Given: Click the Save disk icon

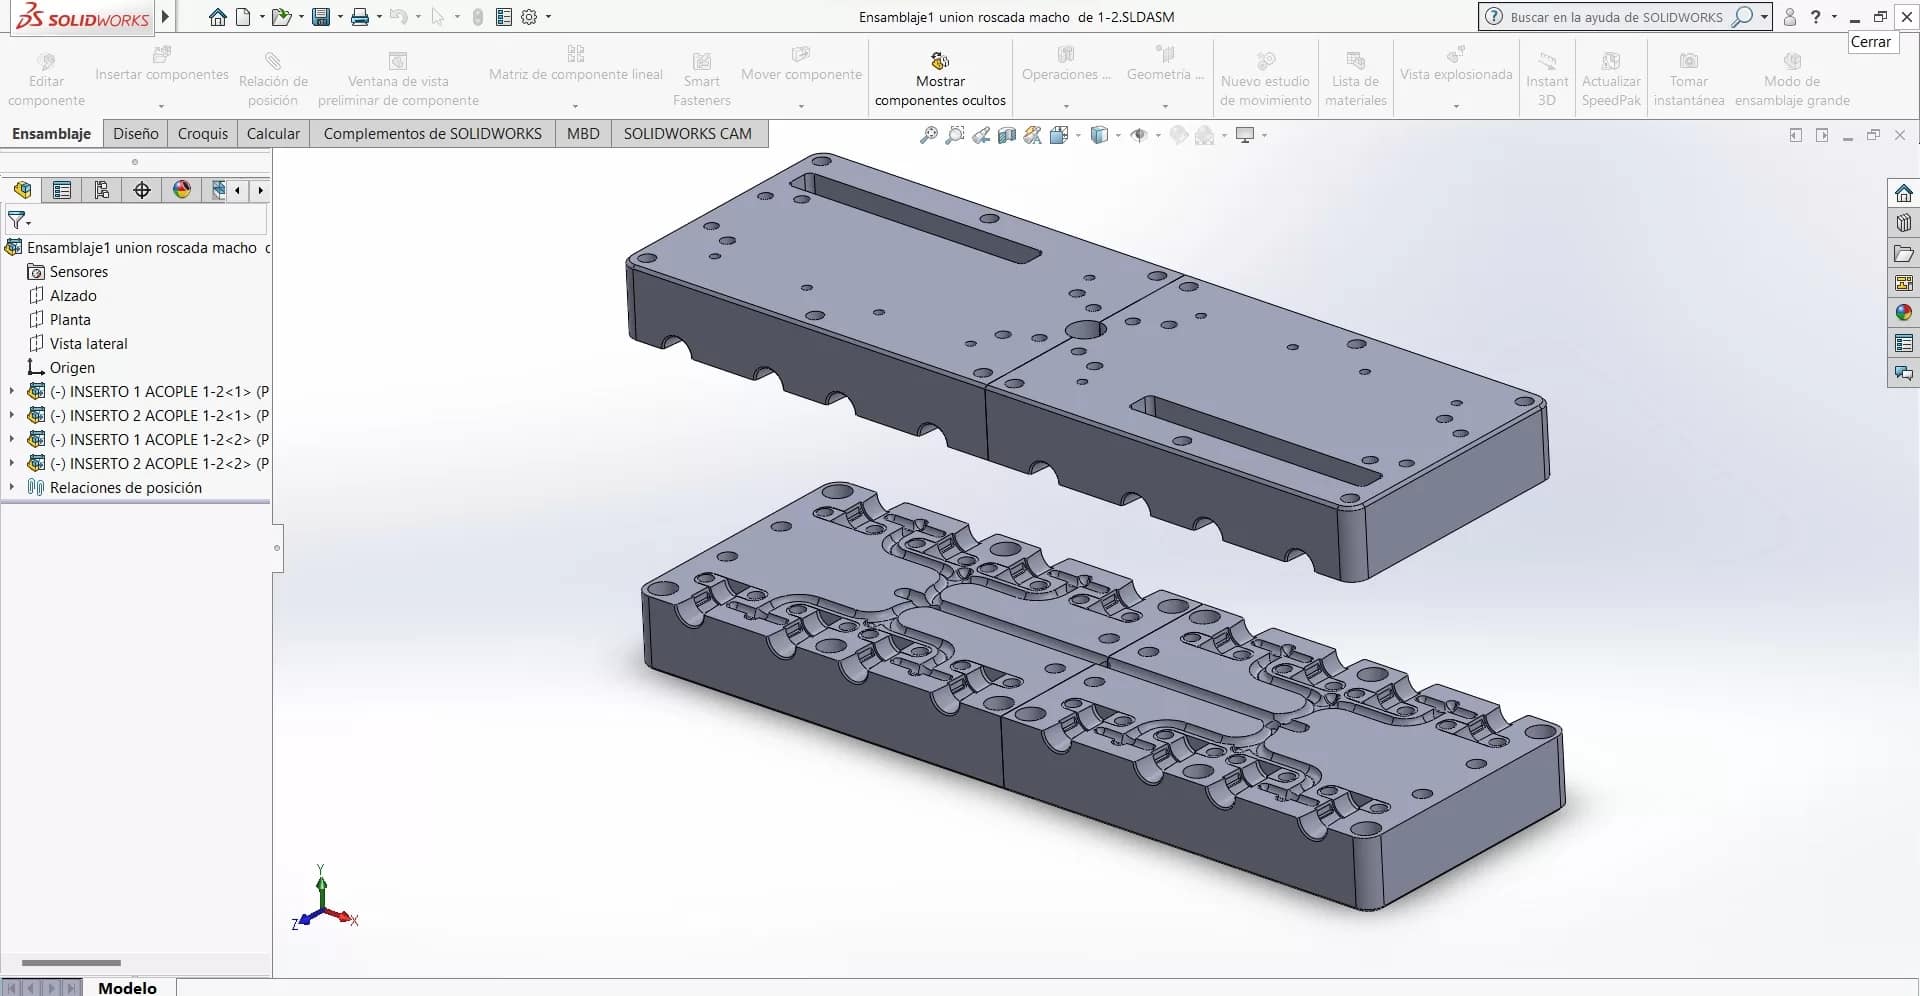Looking at the screenshot, I should (321, 17).
